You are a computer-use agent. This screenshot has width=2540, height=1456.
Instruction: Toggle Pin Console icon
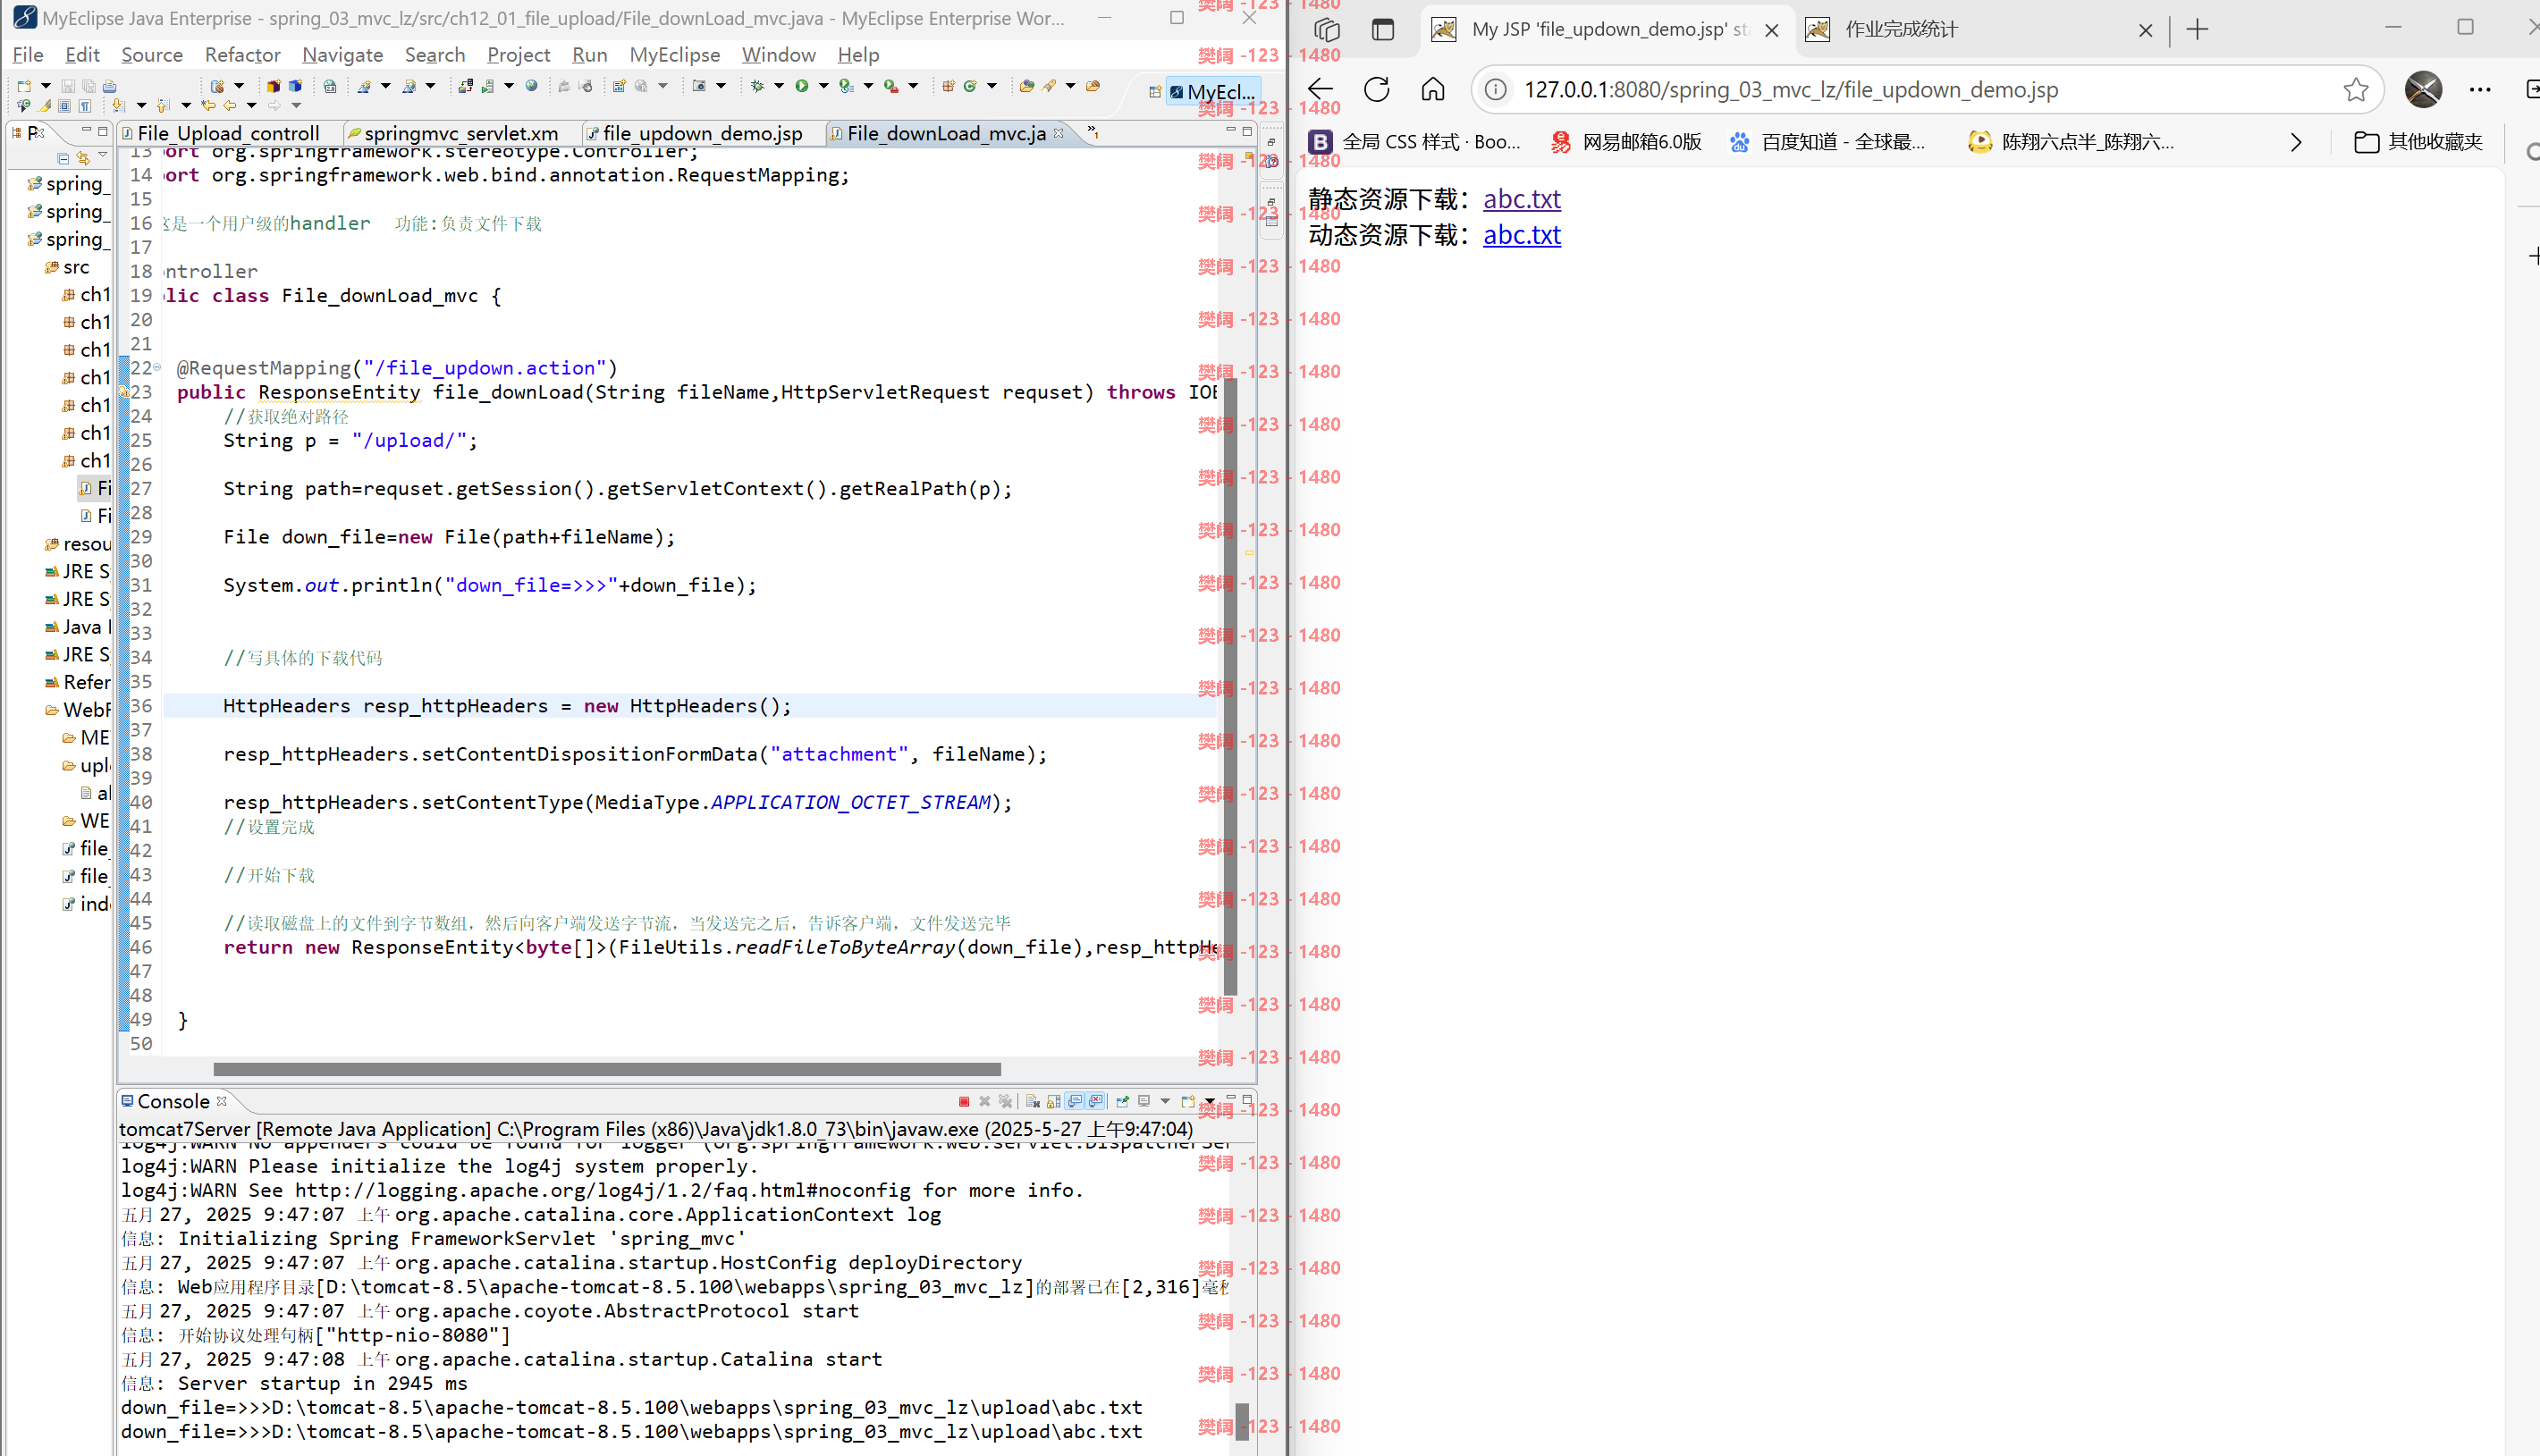1122,1101
